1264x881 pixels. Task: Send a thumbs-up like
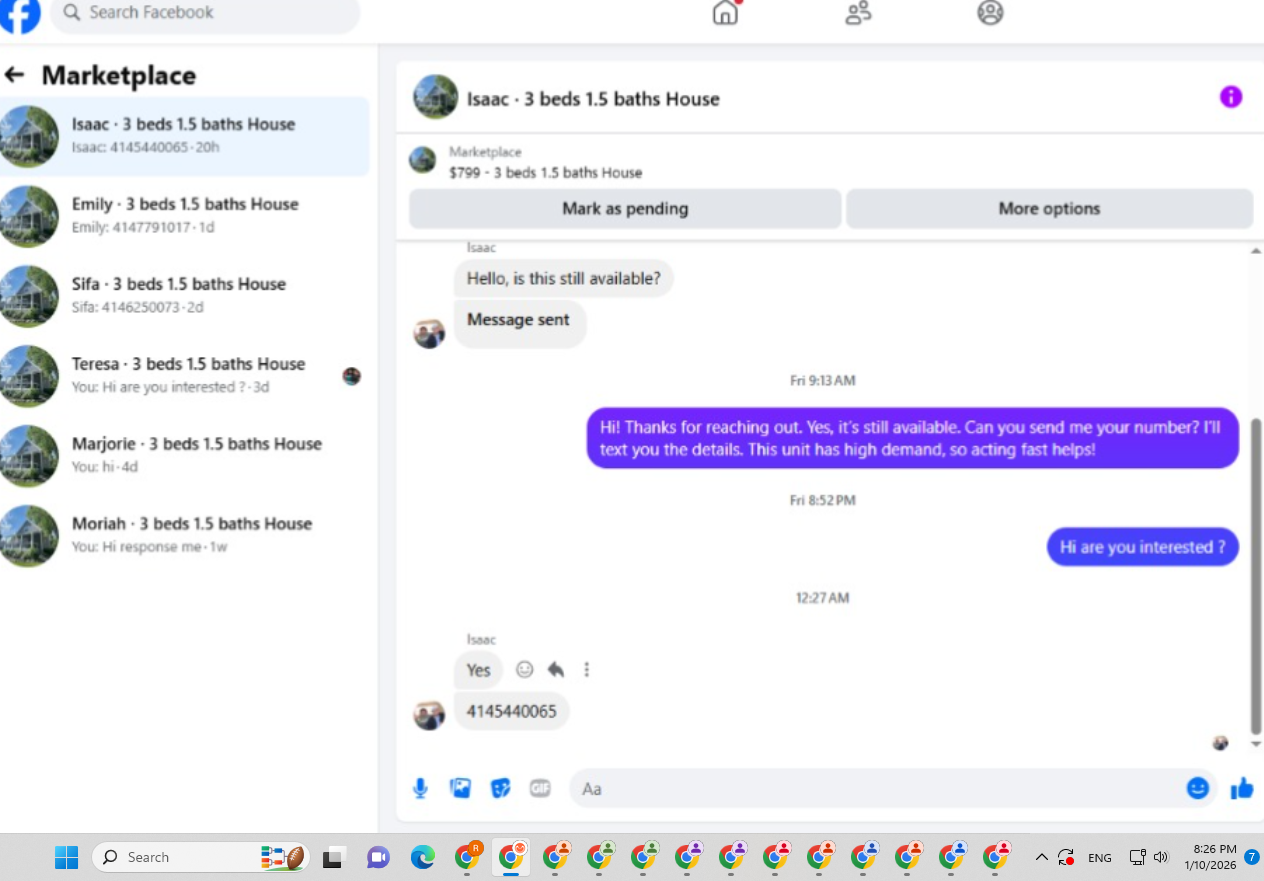(x=1242, y=788)
